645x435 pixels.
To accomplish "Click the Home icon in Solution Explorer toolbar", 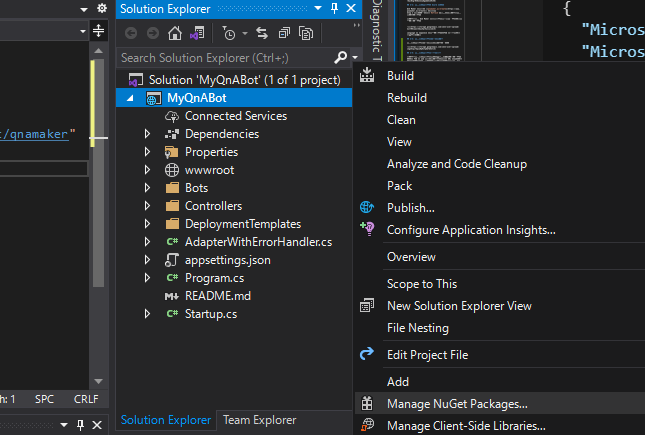I will (175, 33).
